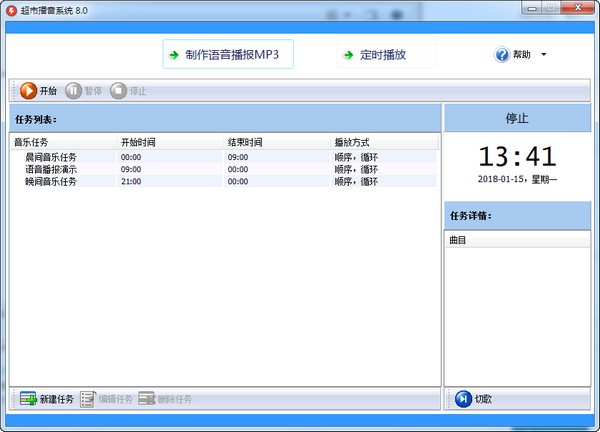Expand the 帮助 dropdown arrow
The height and width of the screenshot is (432, 600).
pyautogui.click(x=543, y=55)
